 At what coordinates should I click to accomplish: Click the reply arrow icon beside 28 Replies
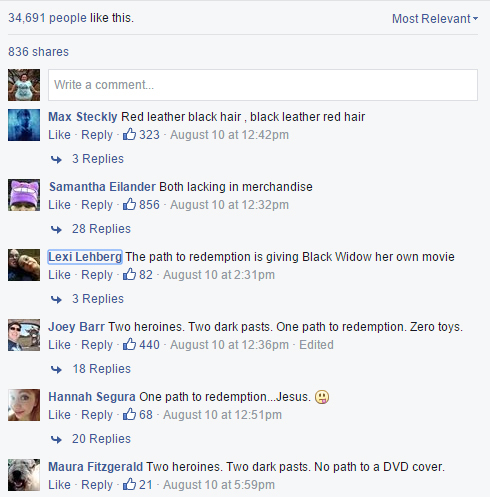(56, 229)
